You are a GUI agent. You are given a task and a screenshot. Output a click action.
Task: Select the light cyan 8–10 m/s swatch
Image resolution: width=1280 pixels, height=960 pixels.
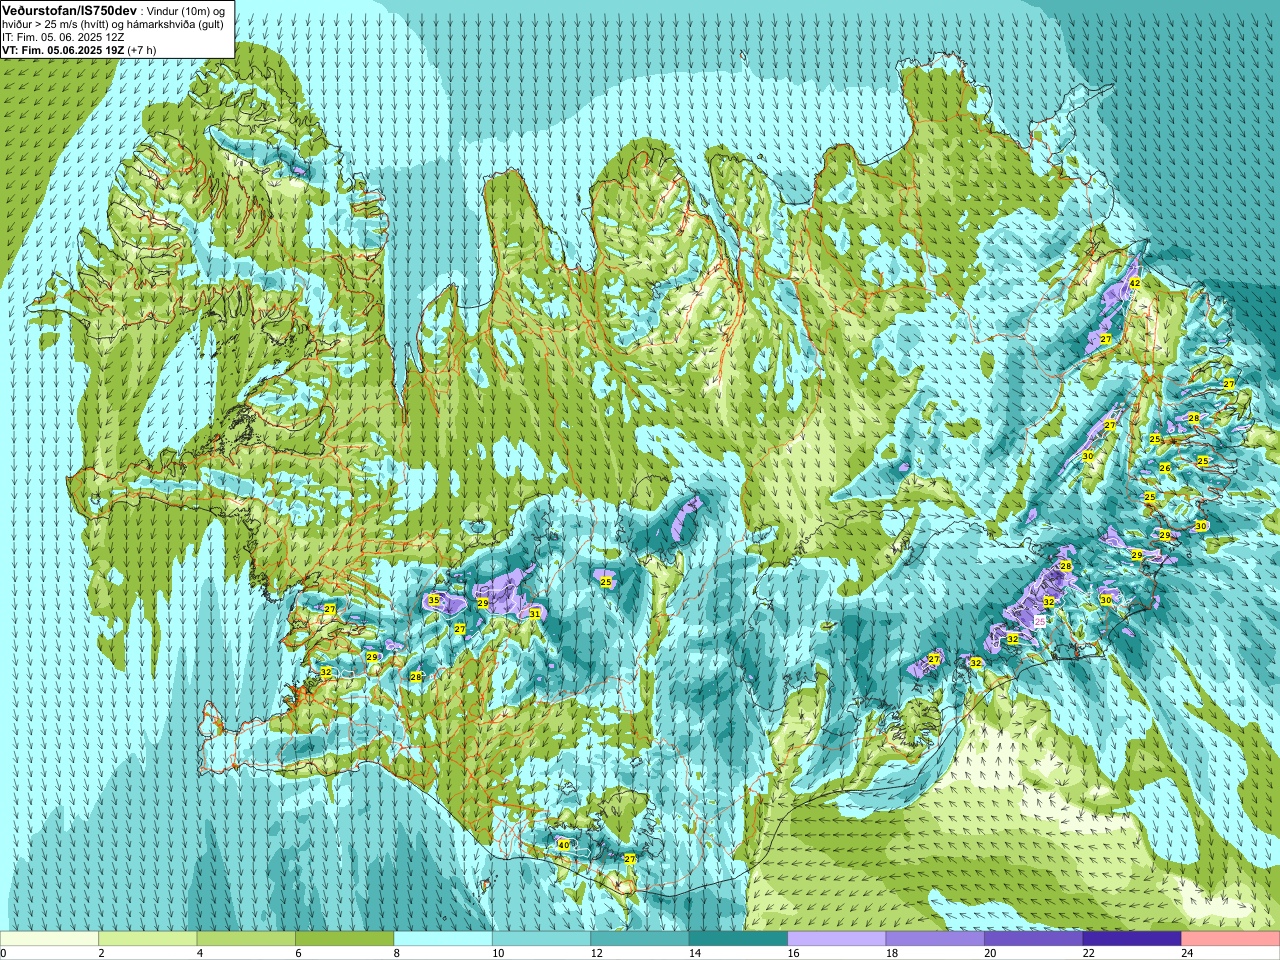pyautogui.click(x=443, y=939)
